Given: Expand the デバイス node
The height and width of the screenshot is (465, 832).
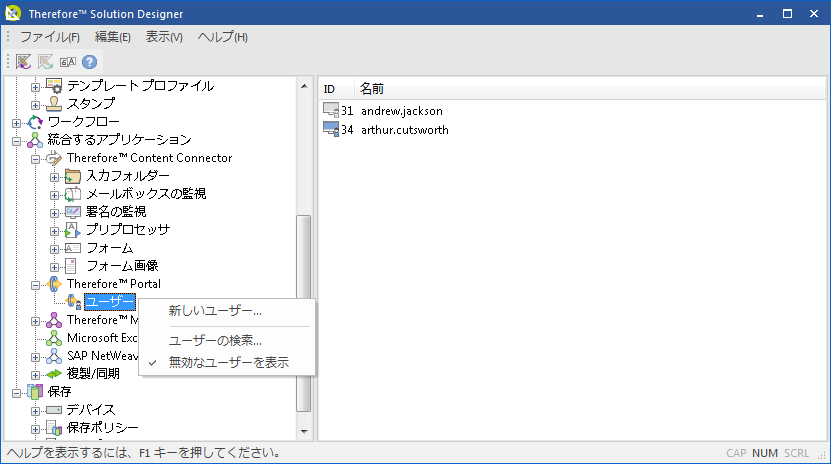Looking at the screenshot, I should (x=35, y=411).
